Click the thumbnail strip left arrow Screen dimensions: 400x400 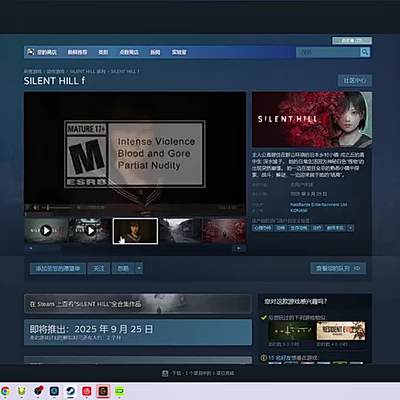pos(30,248)
